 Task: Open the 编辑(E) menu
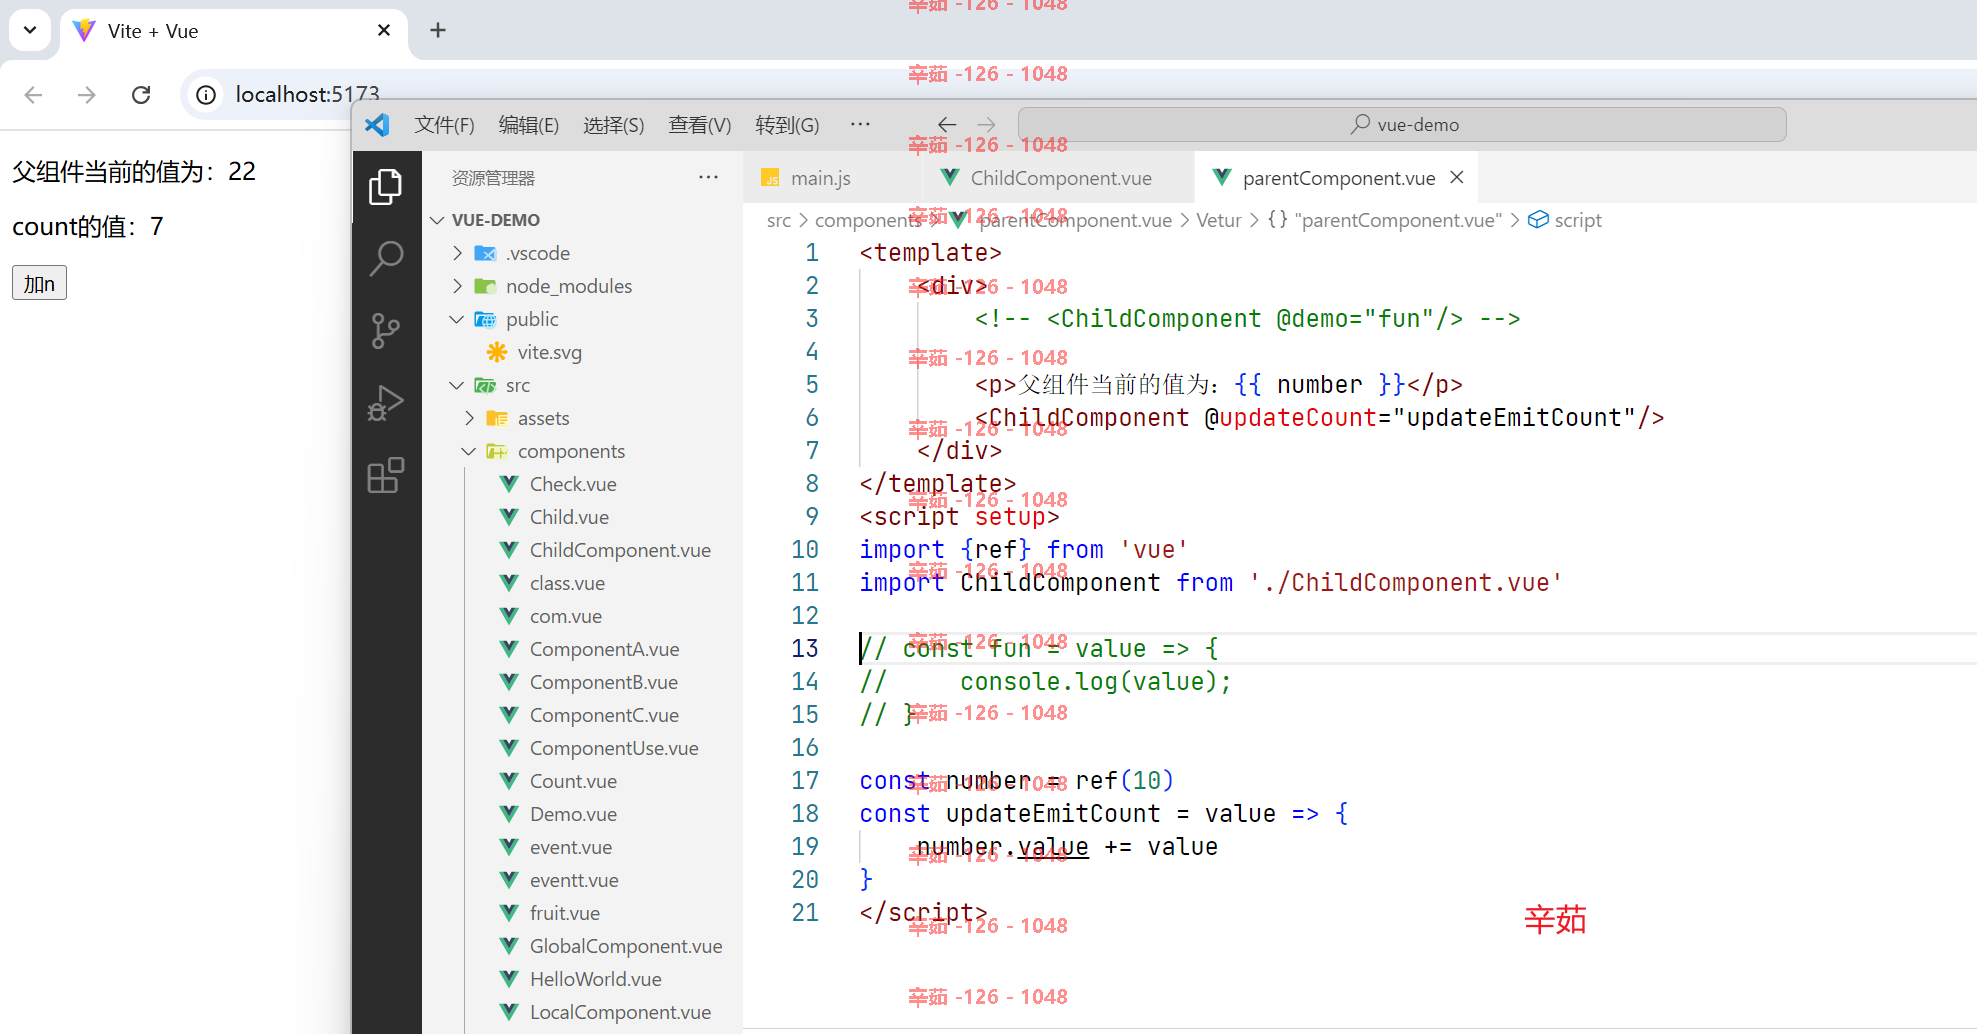(529, 125)
